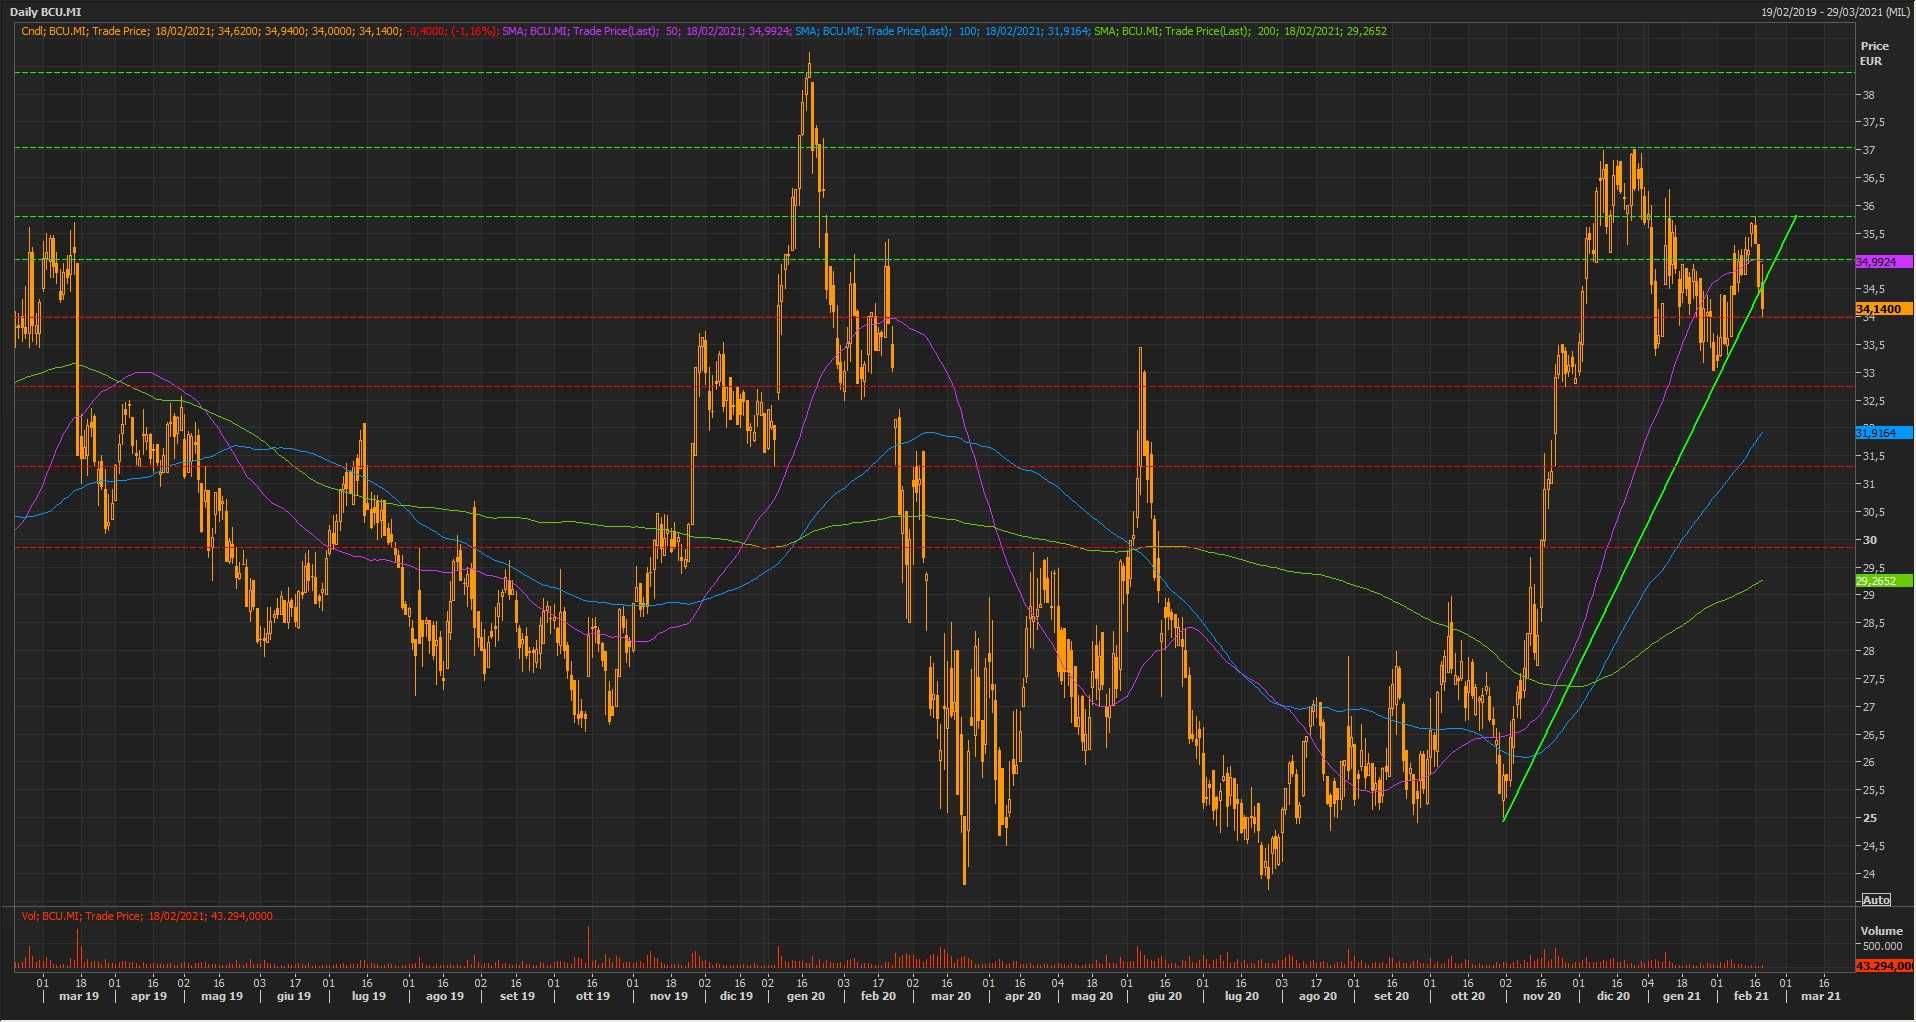The width and height of the screenshot is (1916, 1022).
Task: Click the Daily BCU.MI chart title
Action: point(45,12)
